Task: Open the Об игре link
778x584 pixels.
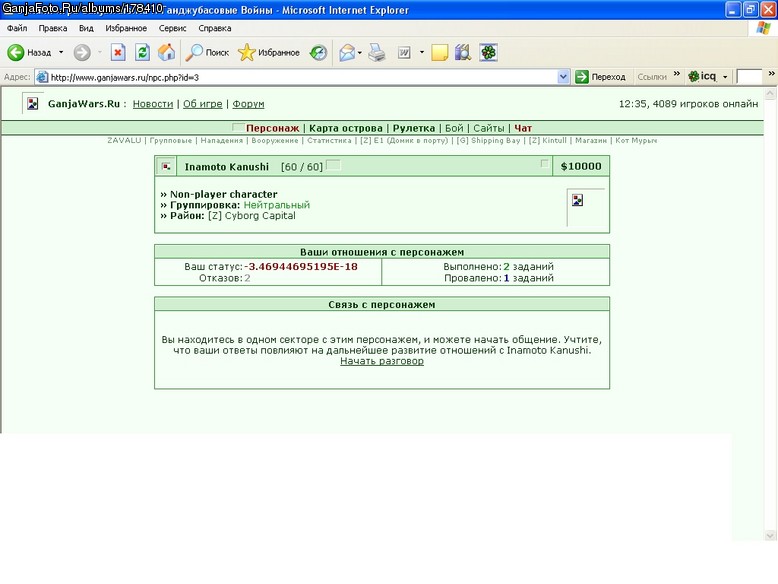Action: (x=202, y=104)
